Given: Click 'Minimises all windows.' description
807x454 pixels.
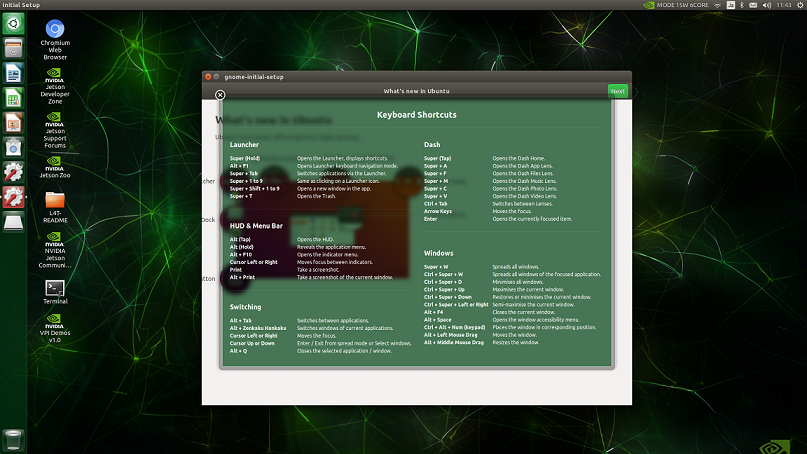Looking at the screenshot, I should (x=518, y=282).
